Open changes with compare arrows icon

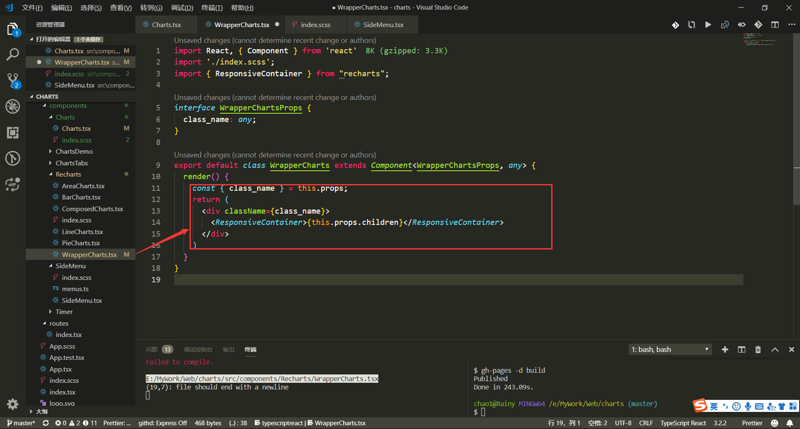691,24
